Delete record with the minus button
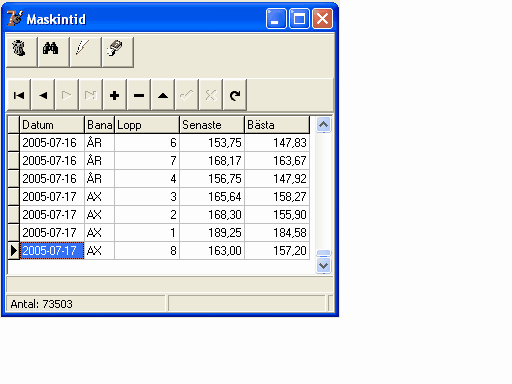 (x=139, y=95)
